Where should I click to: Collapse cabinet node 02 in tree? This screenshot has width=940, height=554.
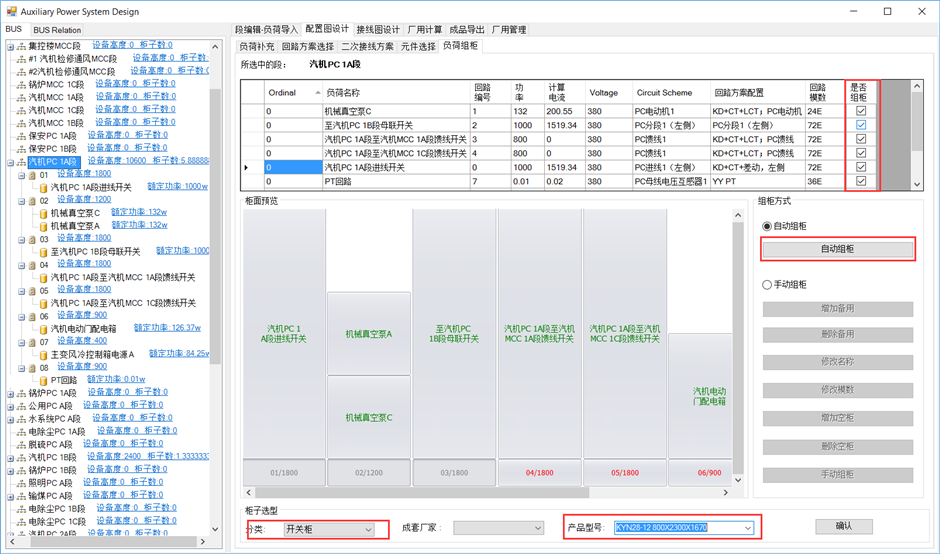coord(22,201)
